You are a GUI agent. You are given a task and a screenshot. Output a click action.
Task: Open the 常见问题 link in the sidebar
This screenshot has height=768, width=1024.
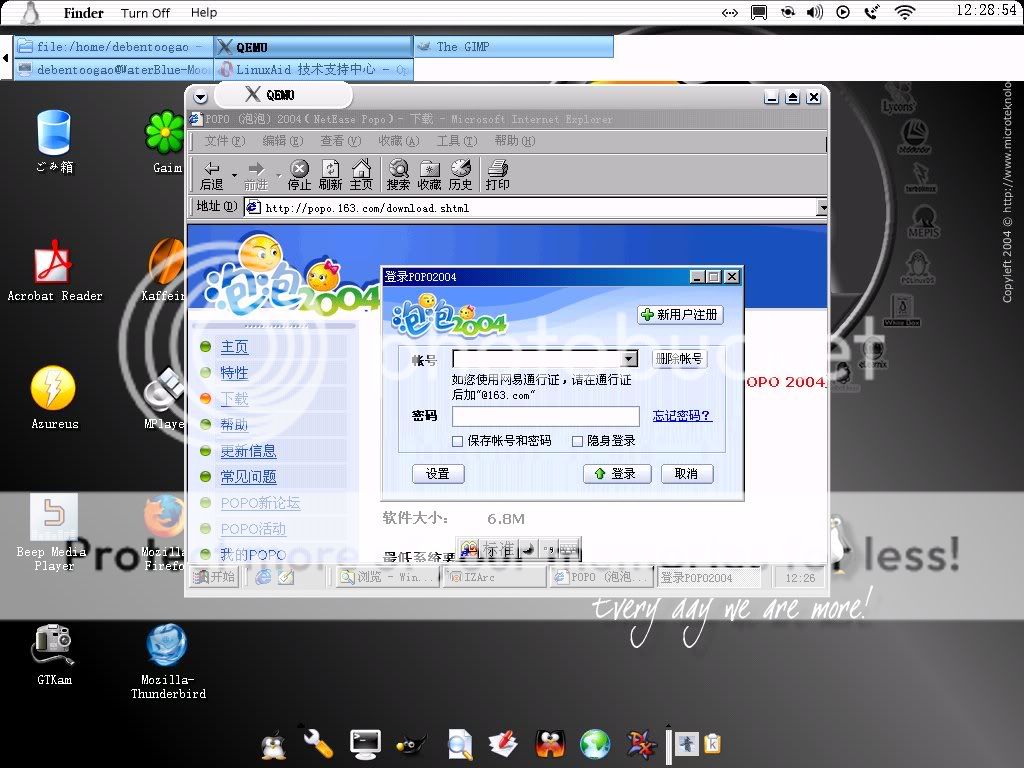pyautogui.click(x=248, y=477)
